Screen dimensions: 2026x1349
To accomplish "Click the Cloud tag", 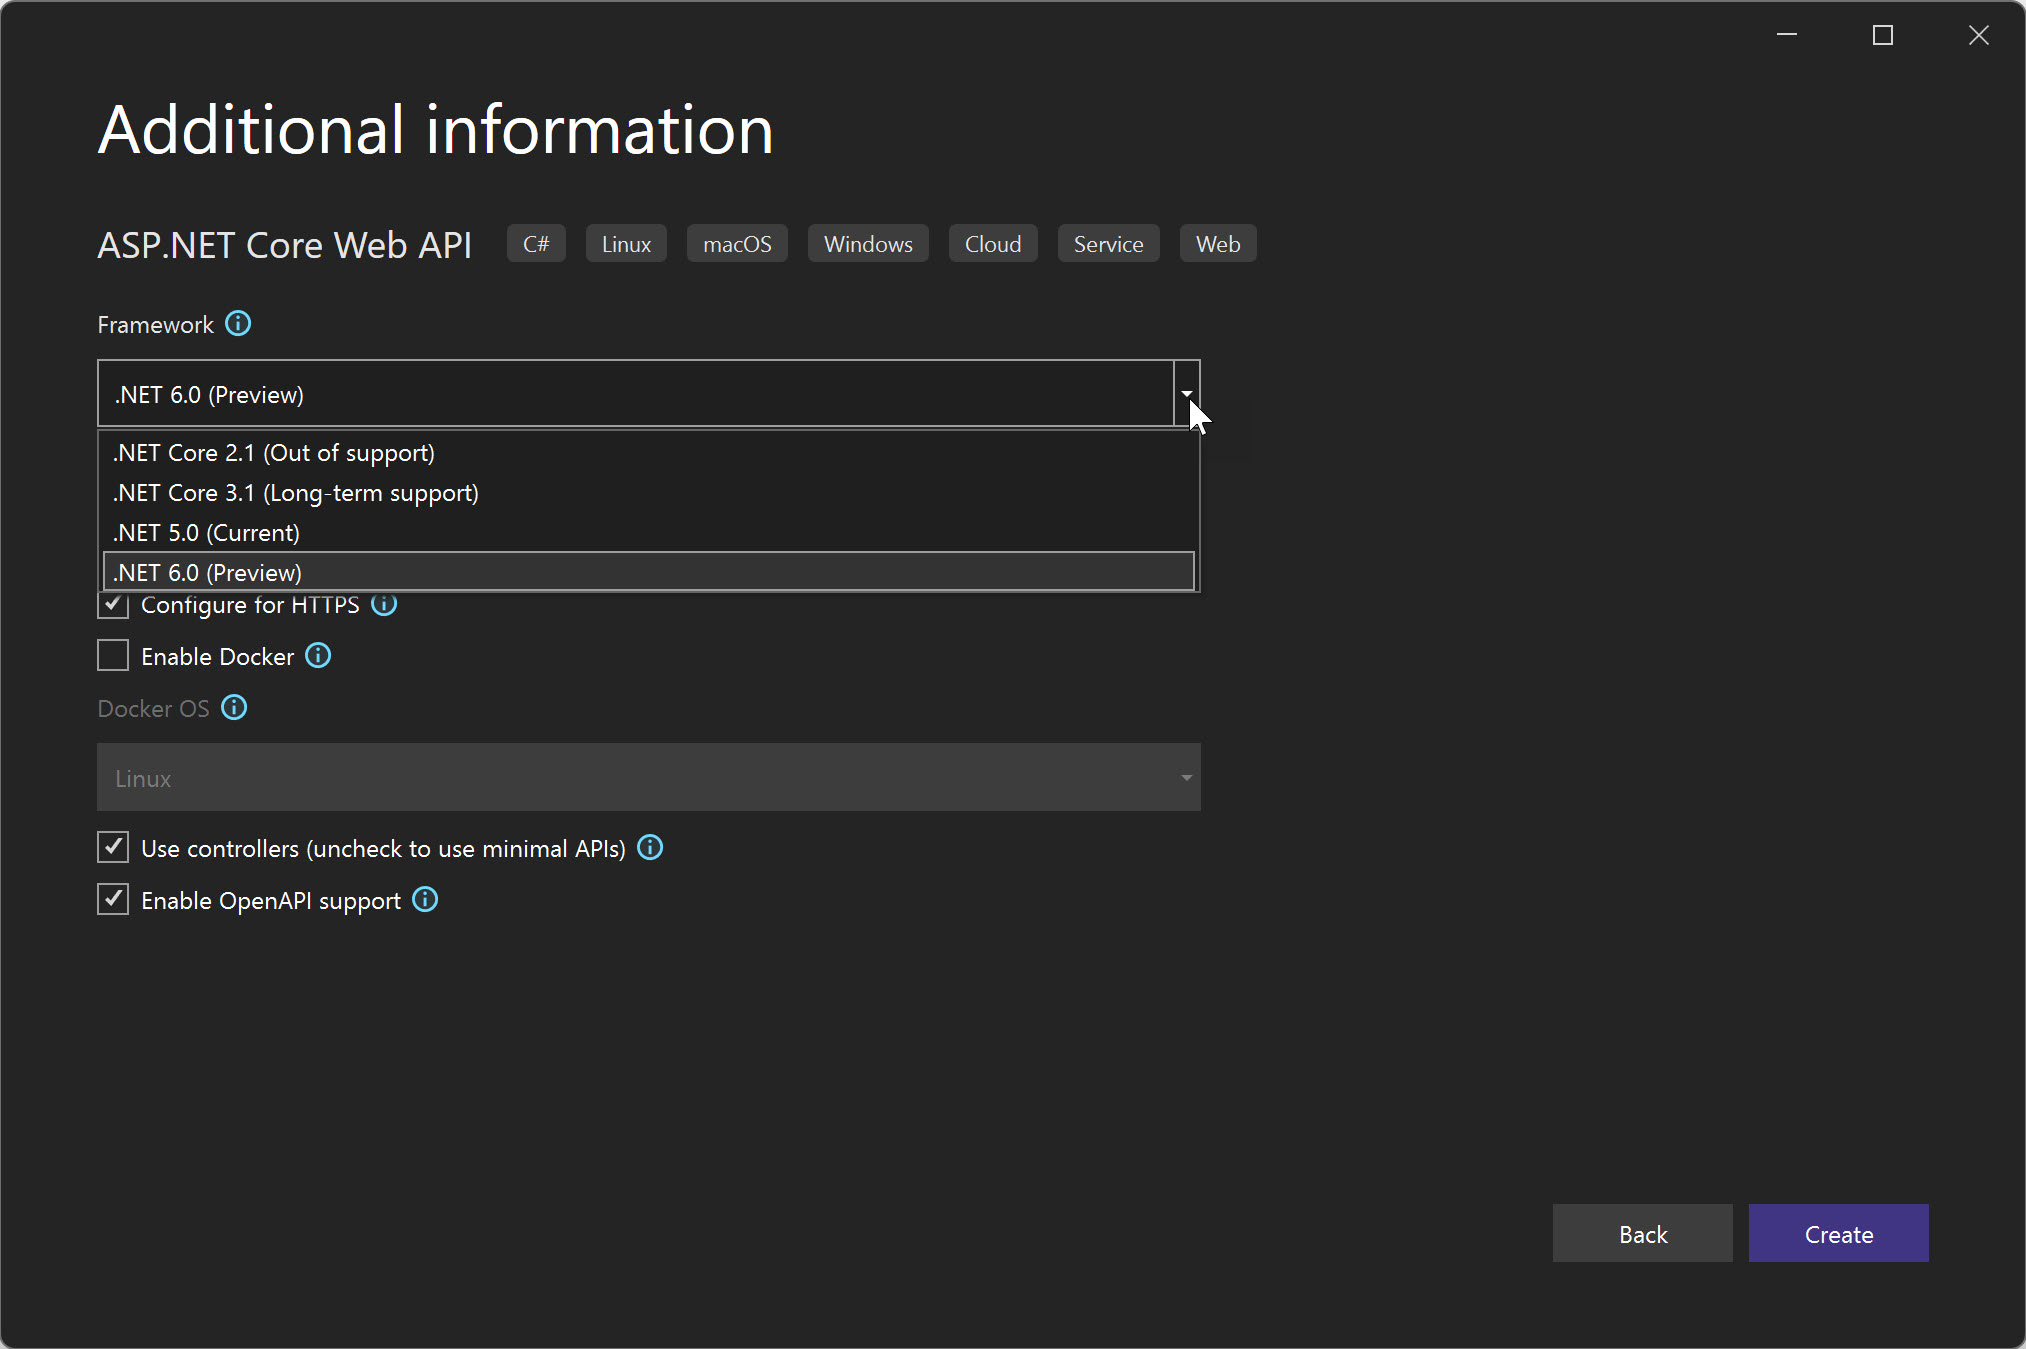I will coord(993,244).
